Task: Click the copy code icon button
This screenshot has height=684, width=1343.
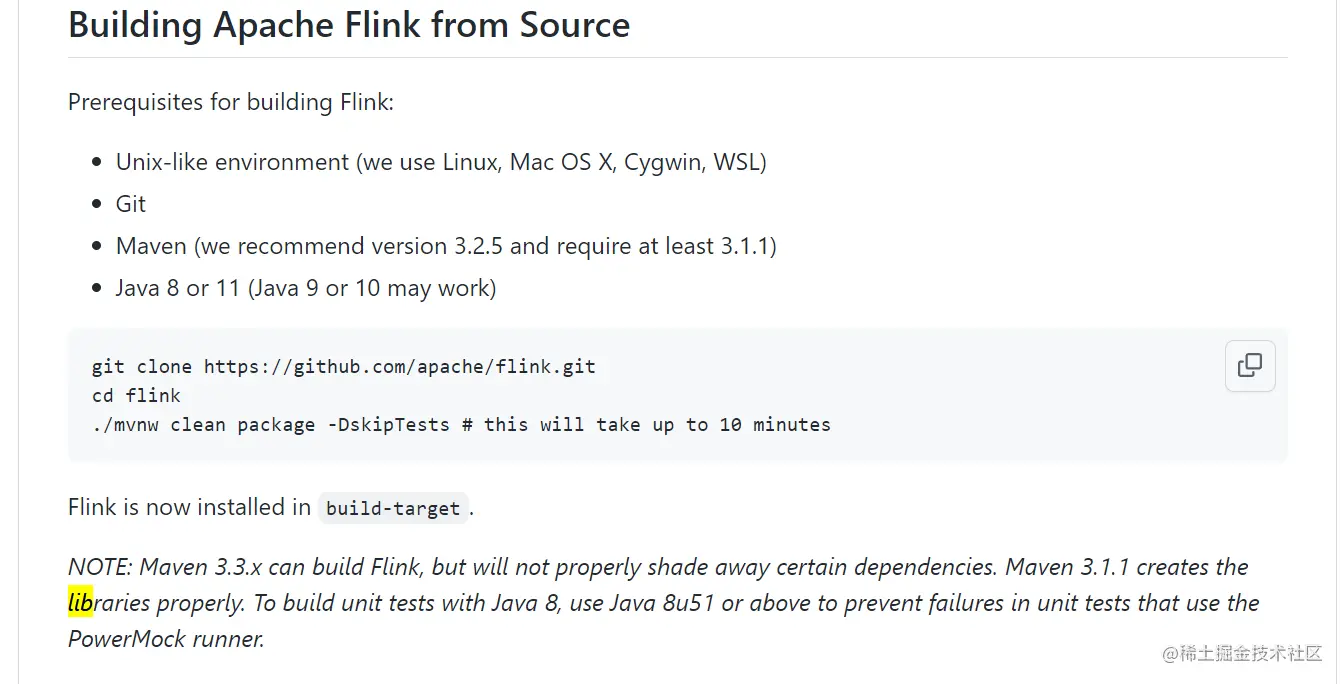Action: pos(1250,365)
